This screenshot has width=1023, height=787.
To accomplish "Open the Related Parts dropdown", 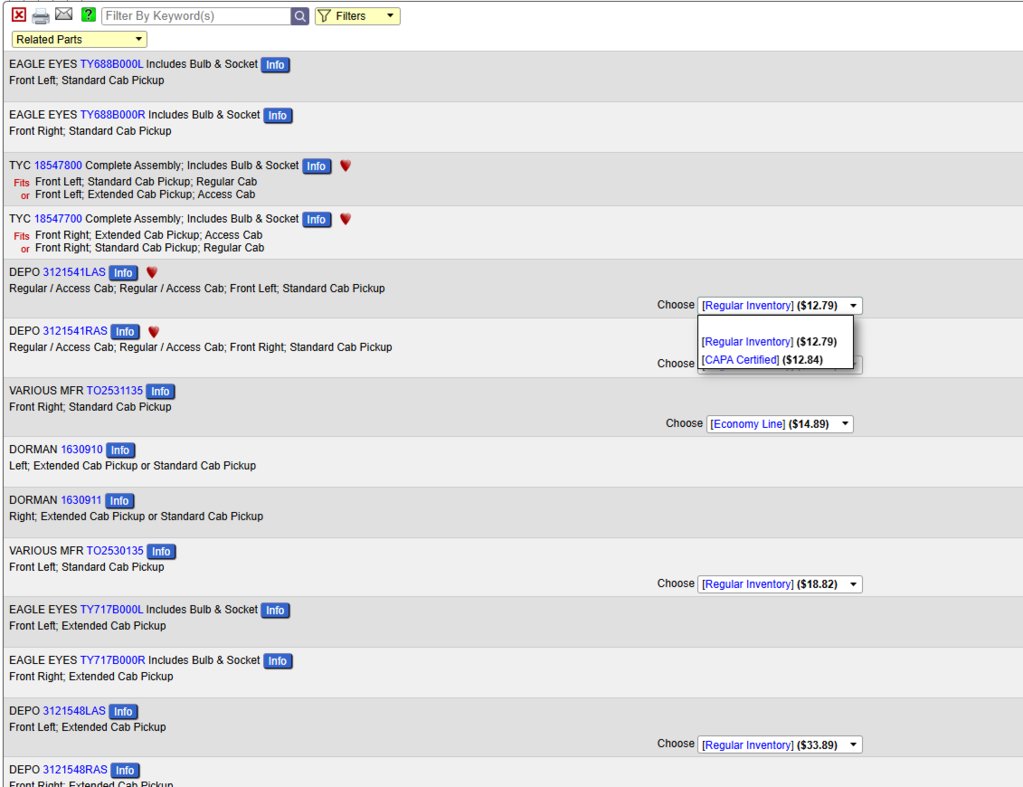I will (79, 39).
